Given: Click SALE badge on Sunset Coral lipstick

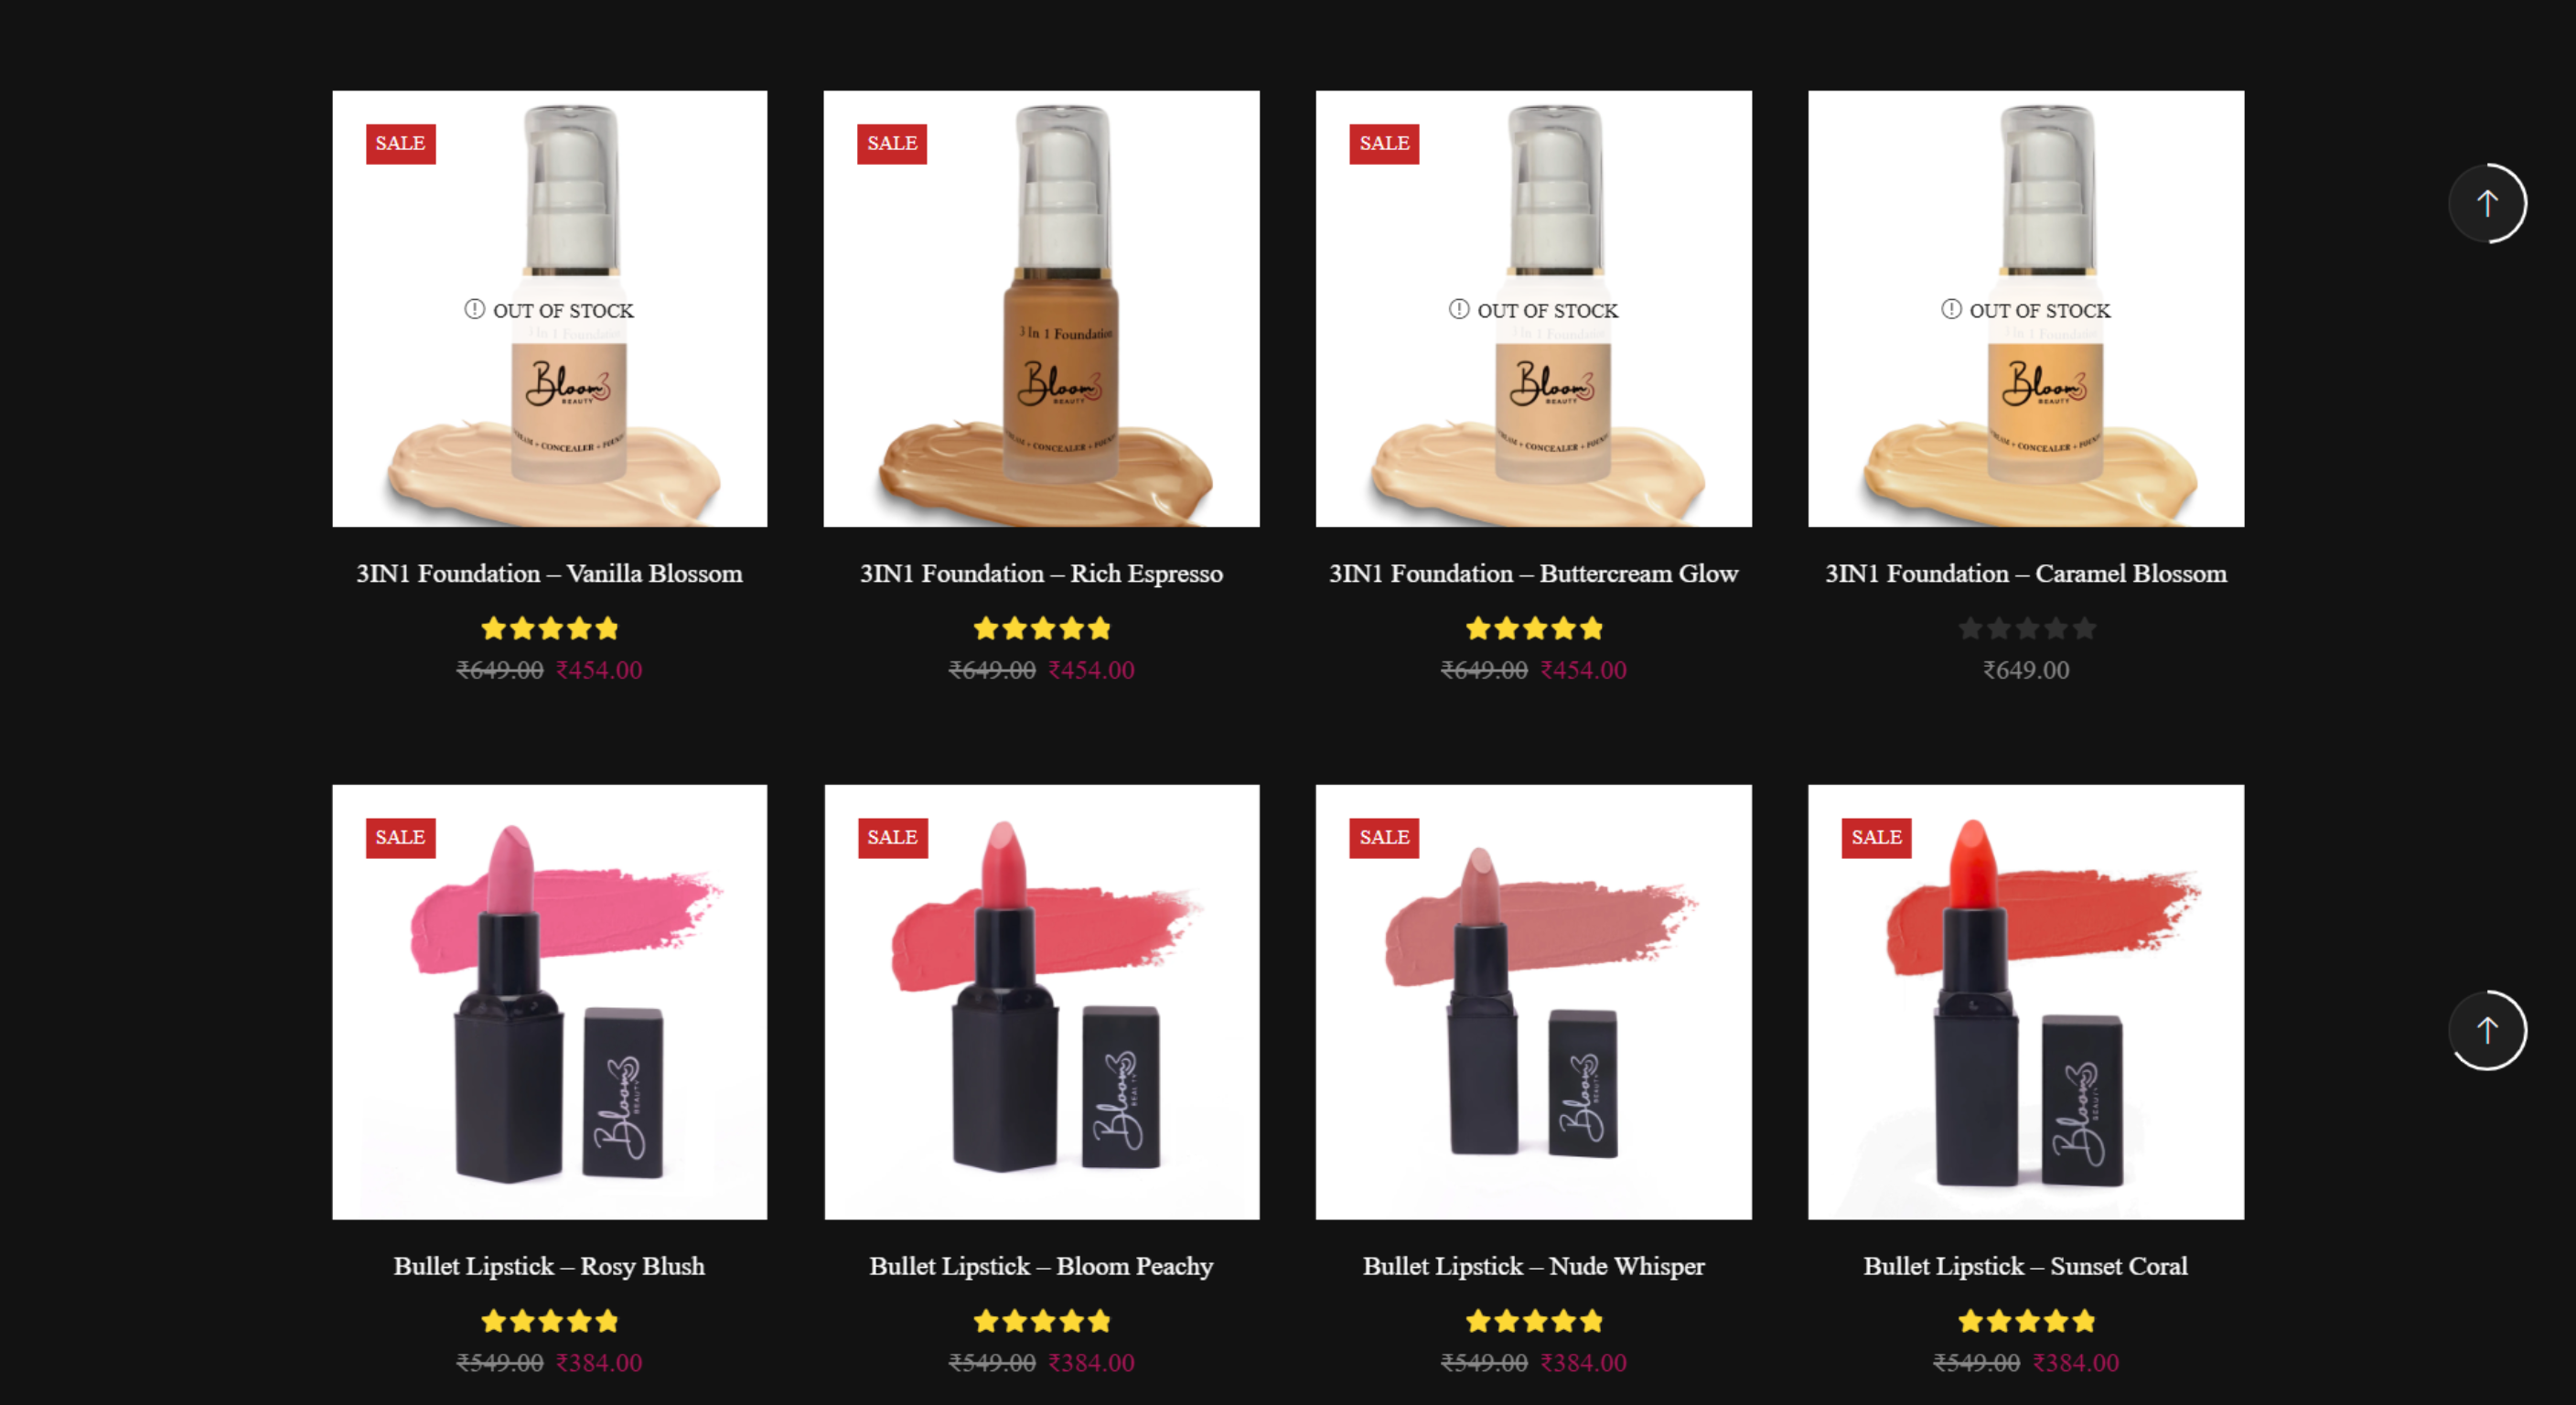Looking at the screenshot, I should tap(1876, 837).
